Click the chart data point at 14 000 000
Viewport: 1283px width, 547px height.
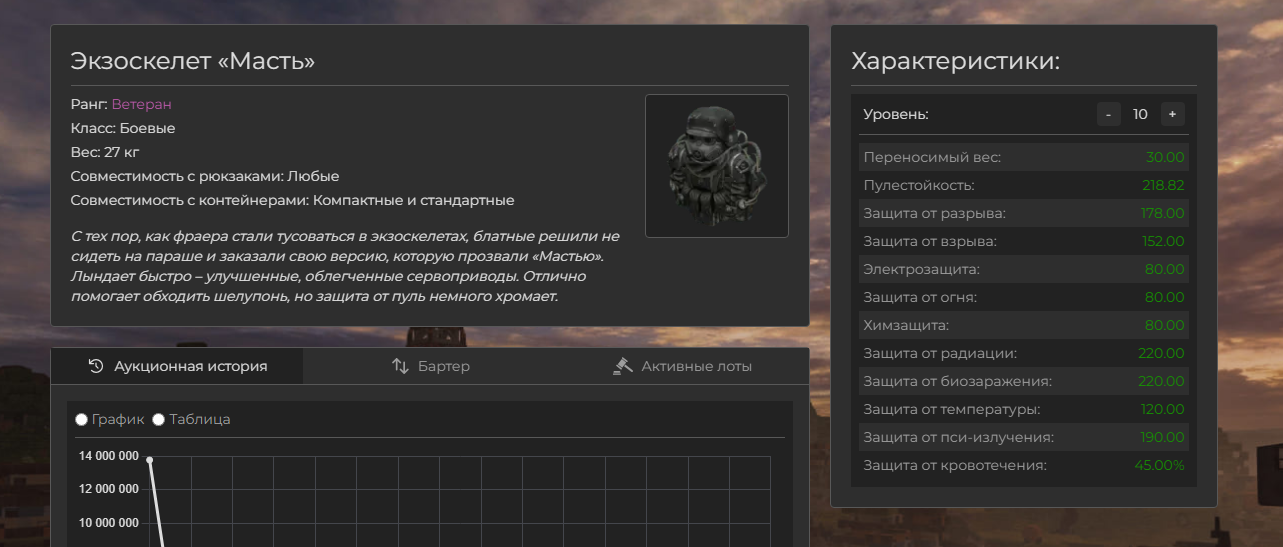150,460
